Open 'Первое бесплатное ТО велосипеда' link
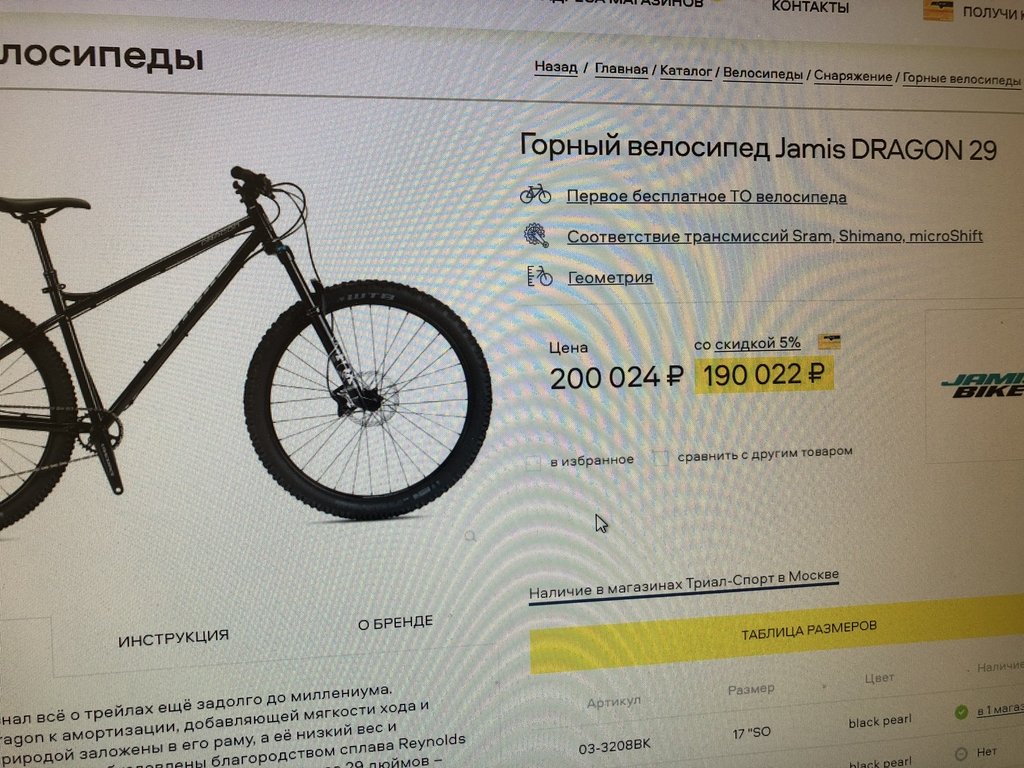 [706, 197]
